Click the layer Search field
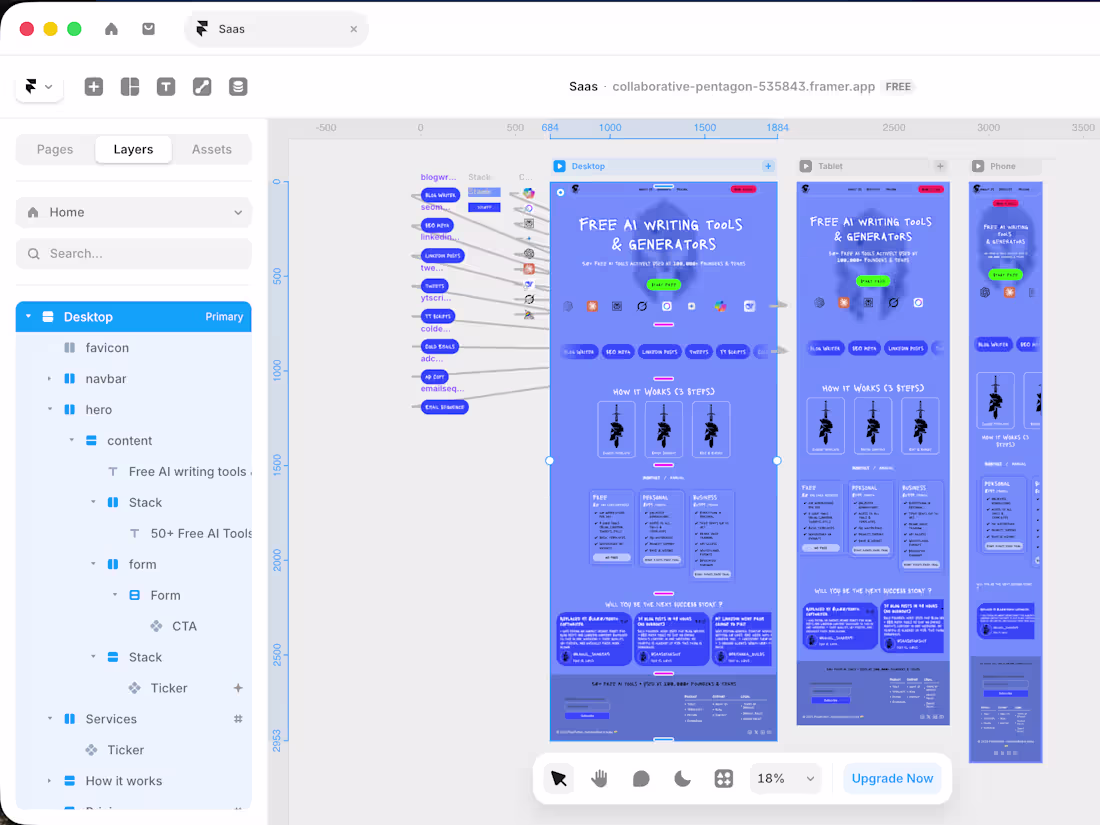This screenshot has width=1100, height=825. coord(133,254)
